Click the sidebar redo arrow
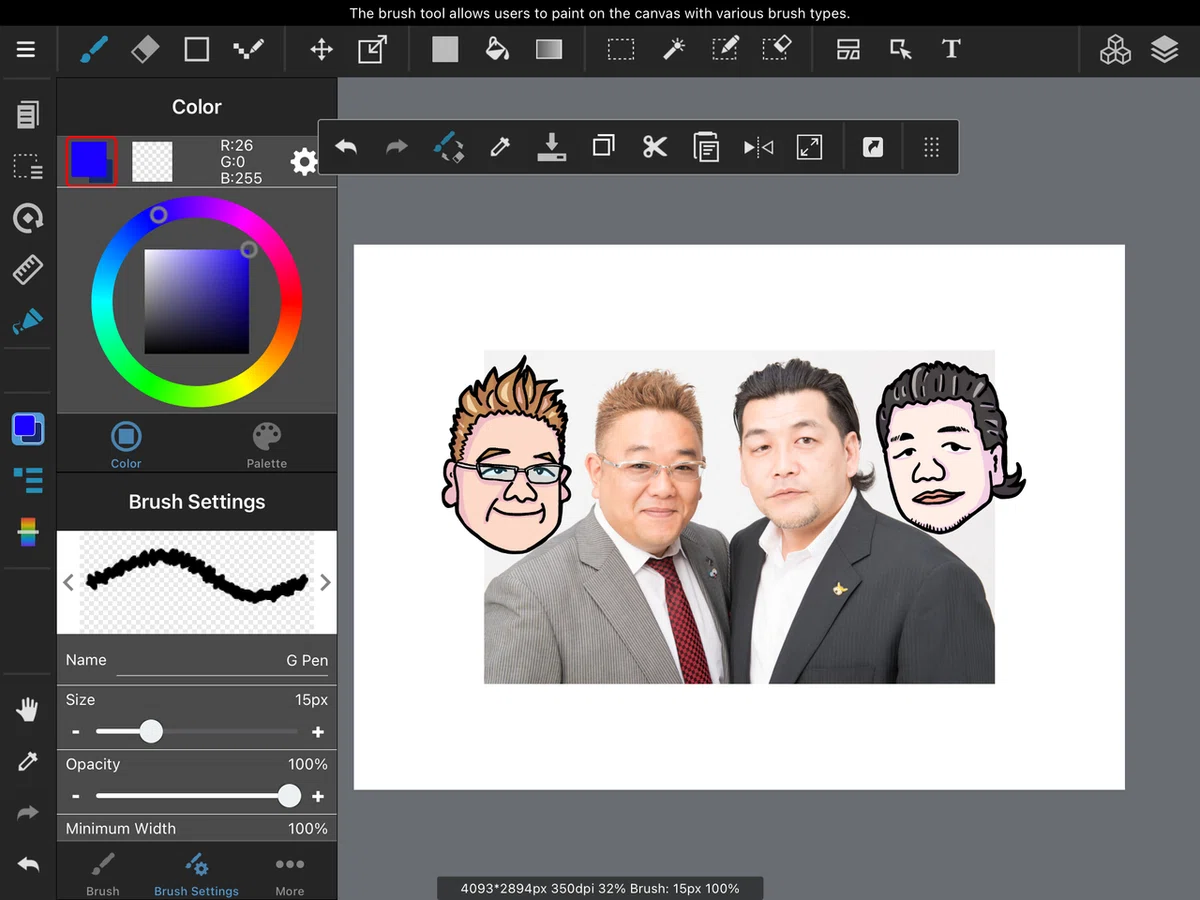The height and width of the screenshot is (900, 1200). click(x=28, y=813)
